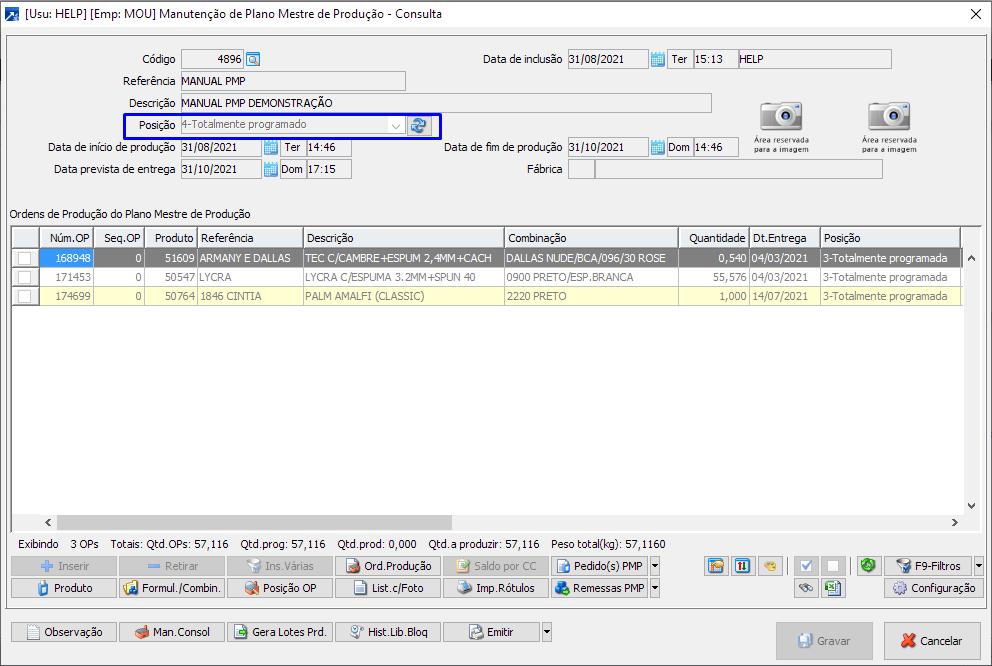Click the Descrição input field
The image size is (992, 666).
[x=446, y=103]
